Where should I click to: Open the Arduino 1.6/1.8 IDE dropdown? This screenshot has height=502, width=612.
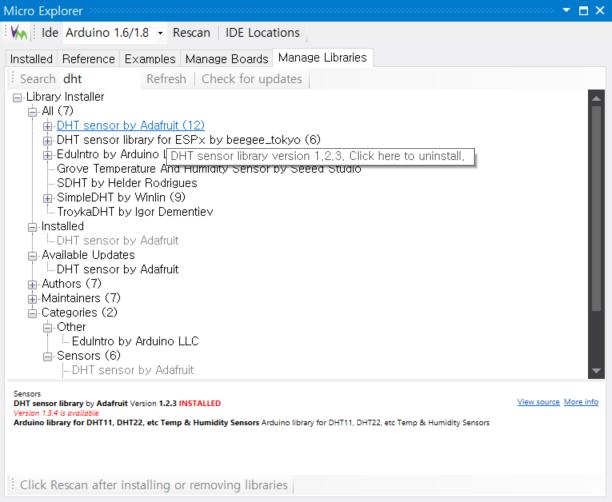pyautogui.click(x=160, y=33)
